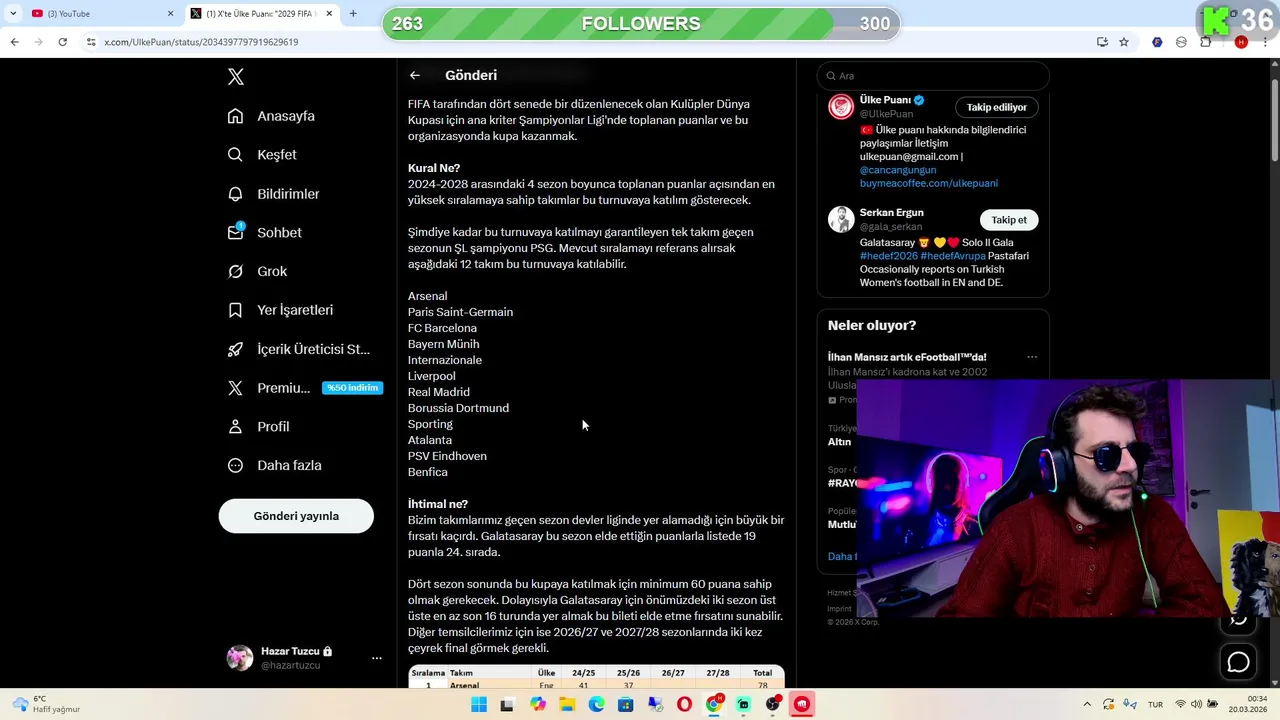Select the X'te Ülke Puanı tab

261,14
